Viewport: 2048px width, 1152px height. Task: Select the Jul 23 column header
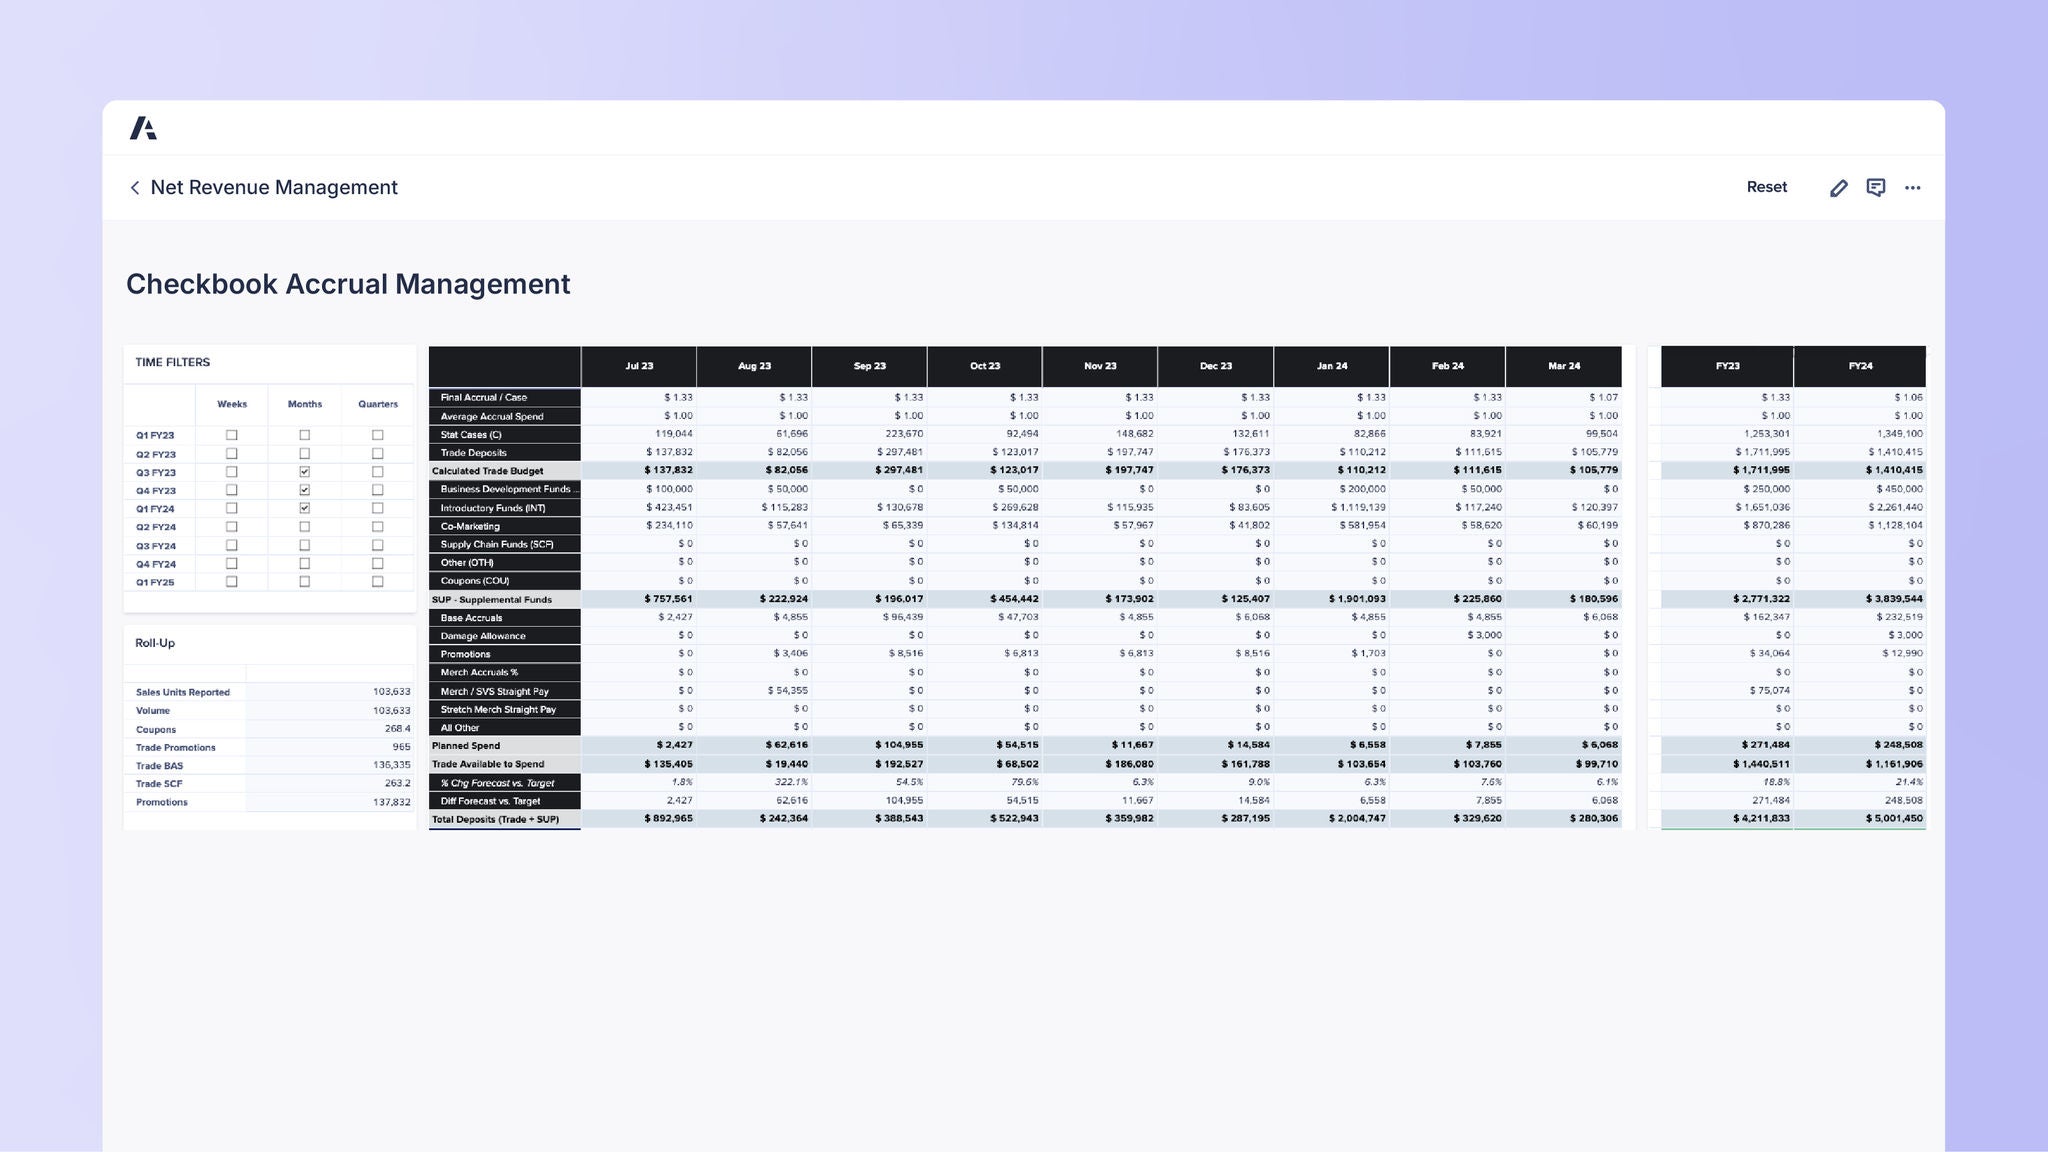pyautogui.click(x=638, y=366)
